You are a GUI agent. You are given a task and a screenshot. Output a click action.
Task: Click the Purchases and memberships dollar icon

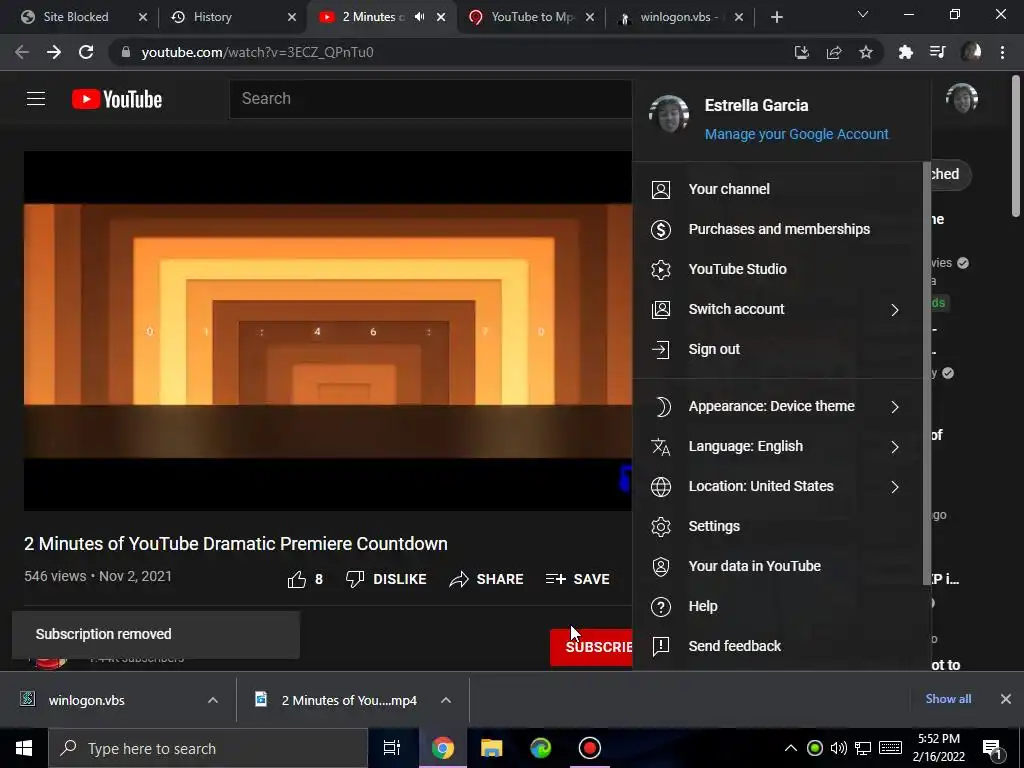coord(661,229)
